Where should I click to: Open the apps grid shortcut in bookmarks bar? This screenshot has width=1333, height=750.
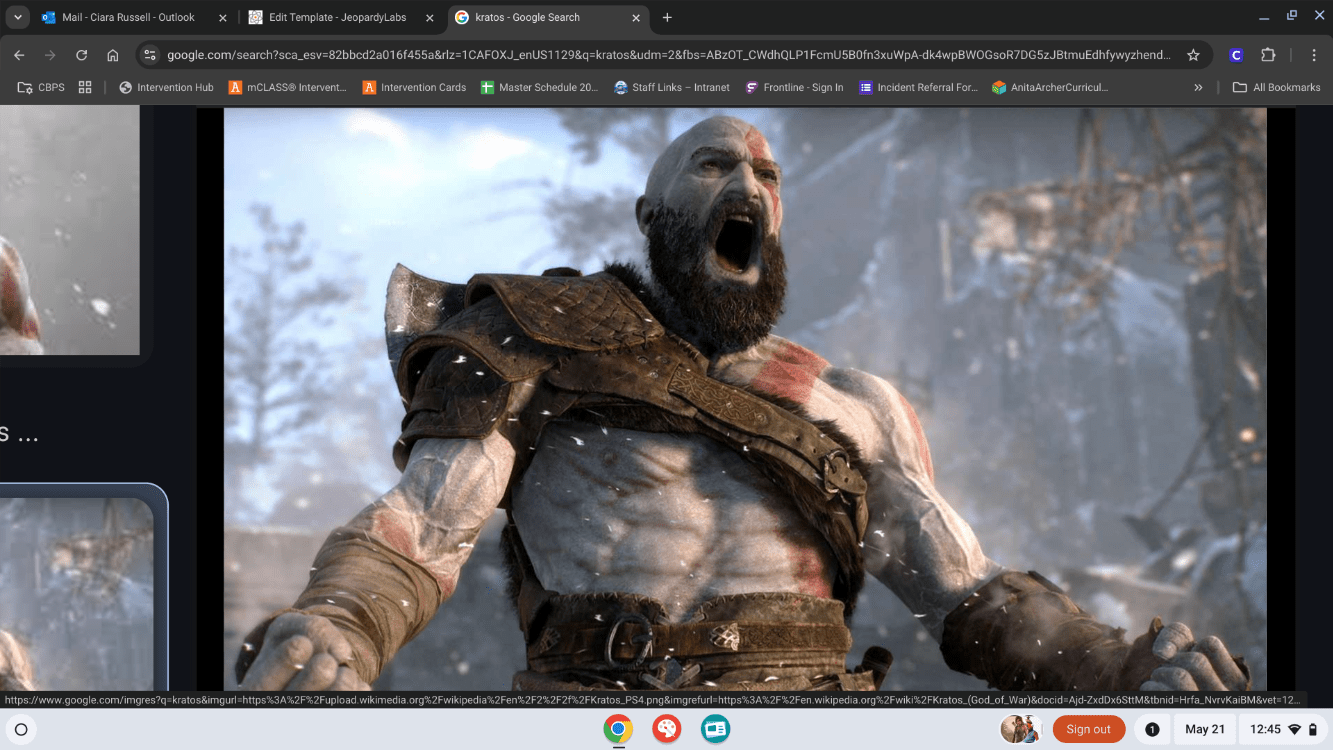[85, 87]
